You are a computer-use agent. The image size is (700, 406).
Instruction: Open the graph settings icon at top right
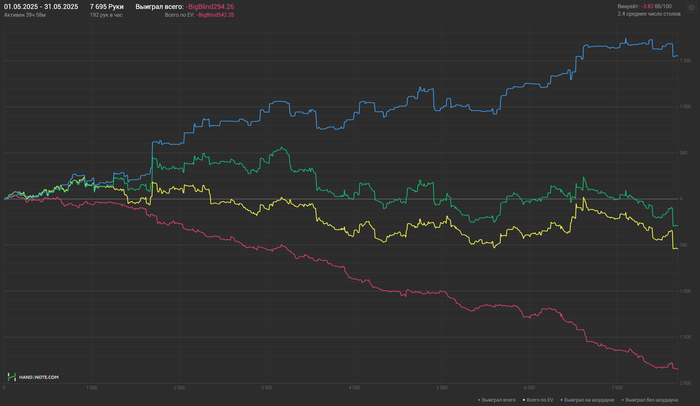pyautogui.click(x=692, y=8)
